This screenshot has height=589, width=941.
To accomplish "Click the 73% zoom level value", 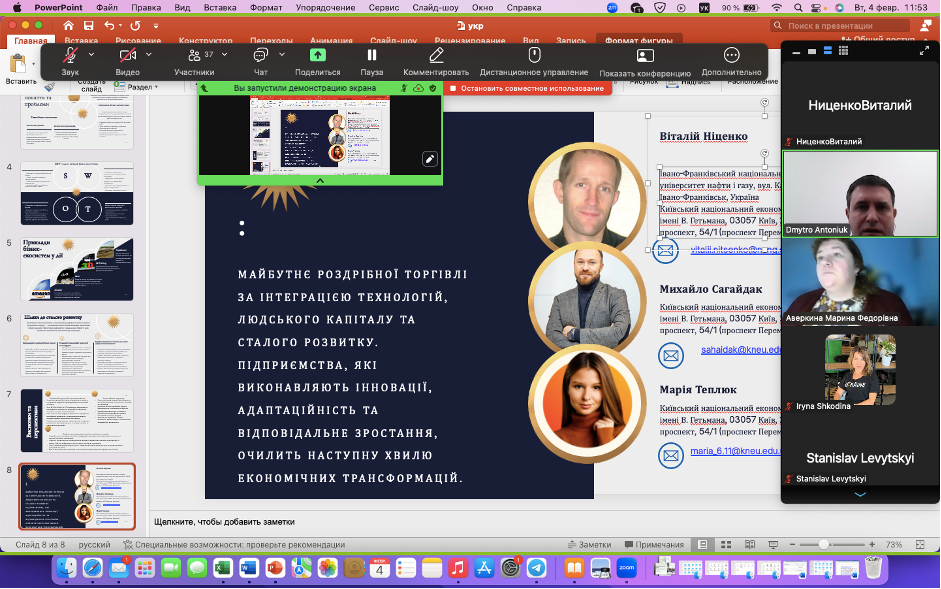I will point(894,545).
